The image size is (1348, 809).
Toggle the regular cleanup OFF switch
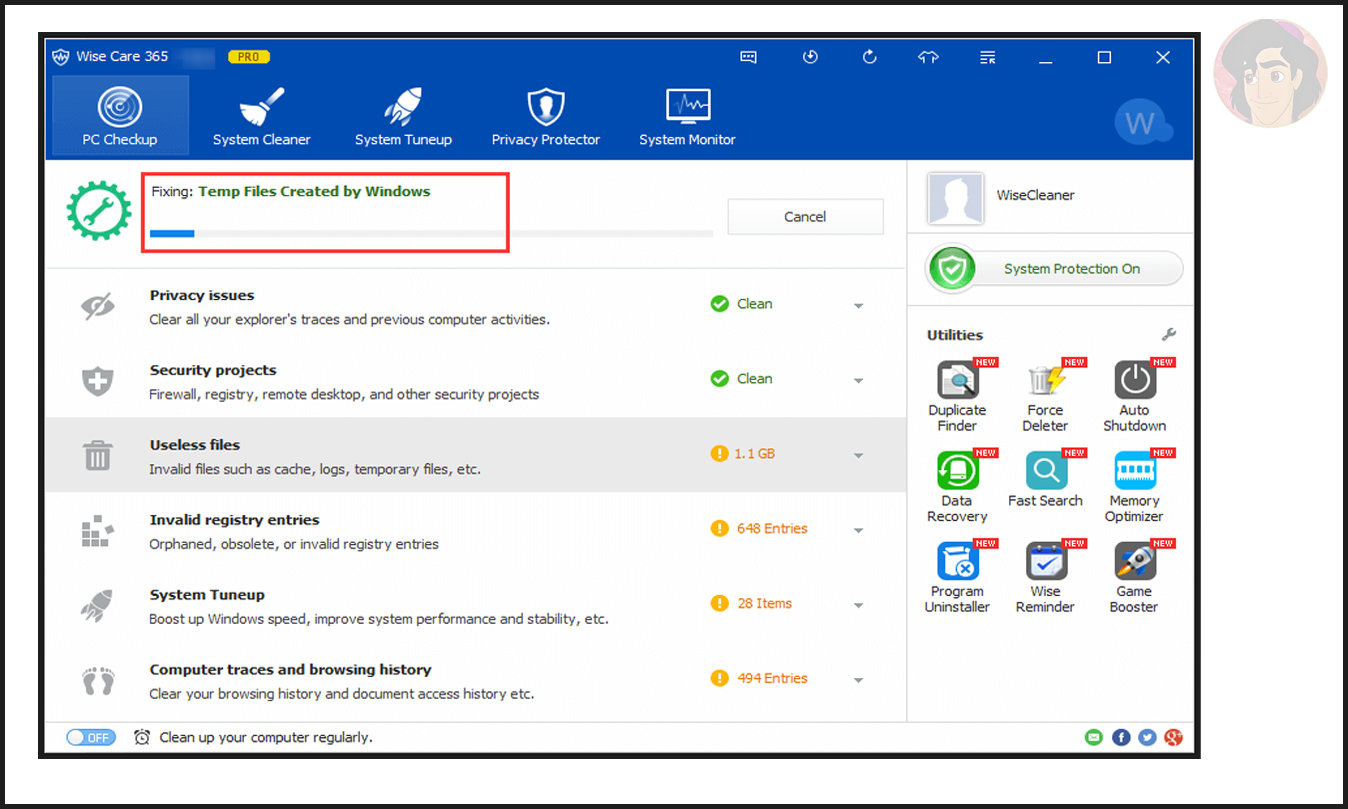coord(91,737)
